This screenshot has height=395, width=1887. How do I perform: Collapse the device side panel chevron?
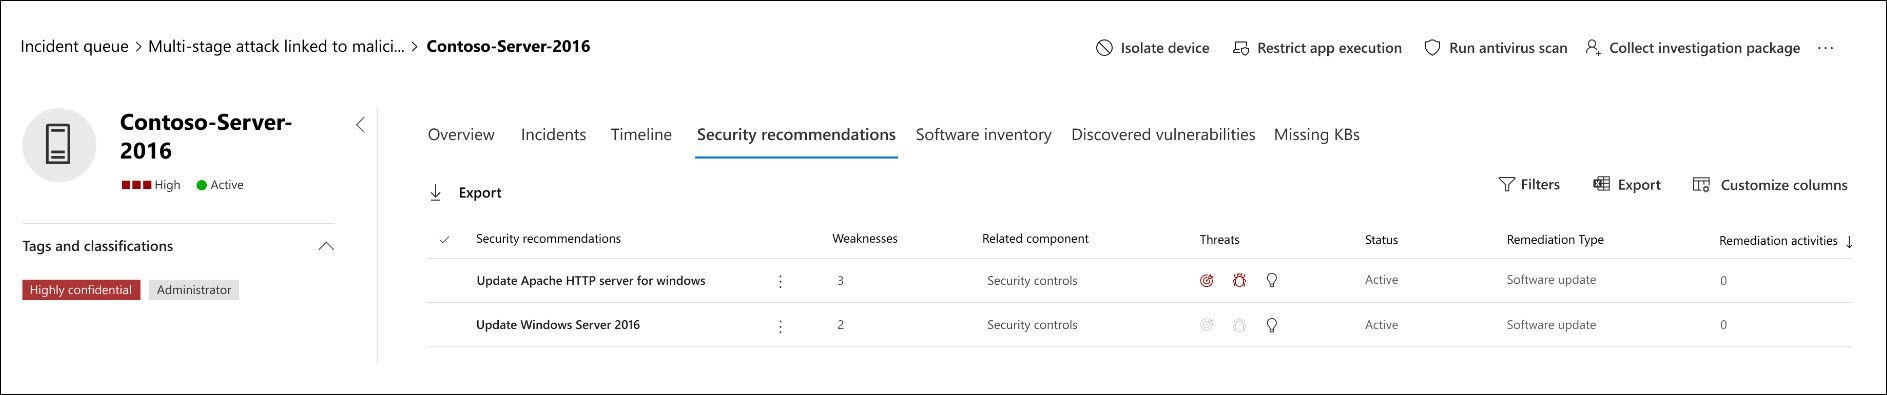click(x=360, y=124)
